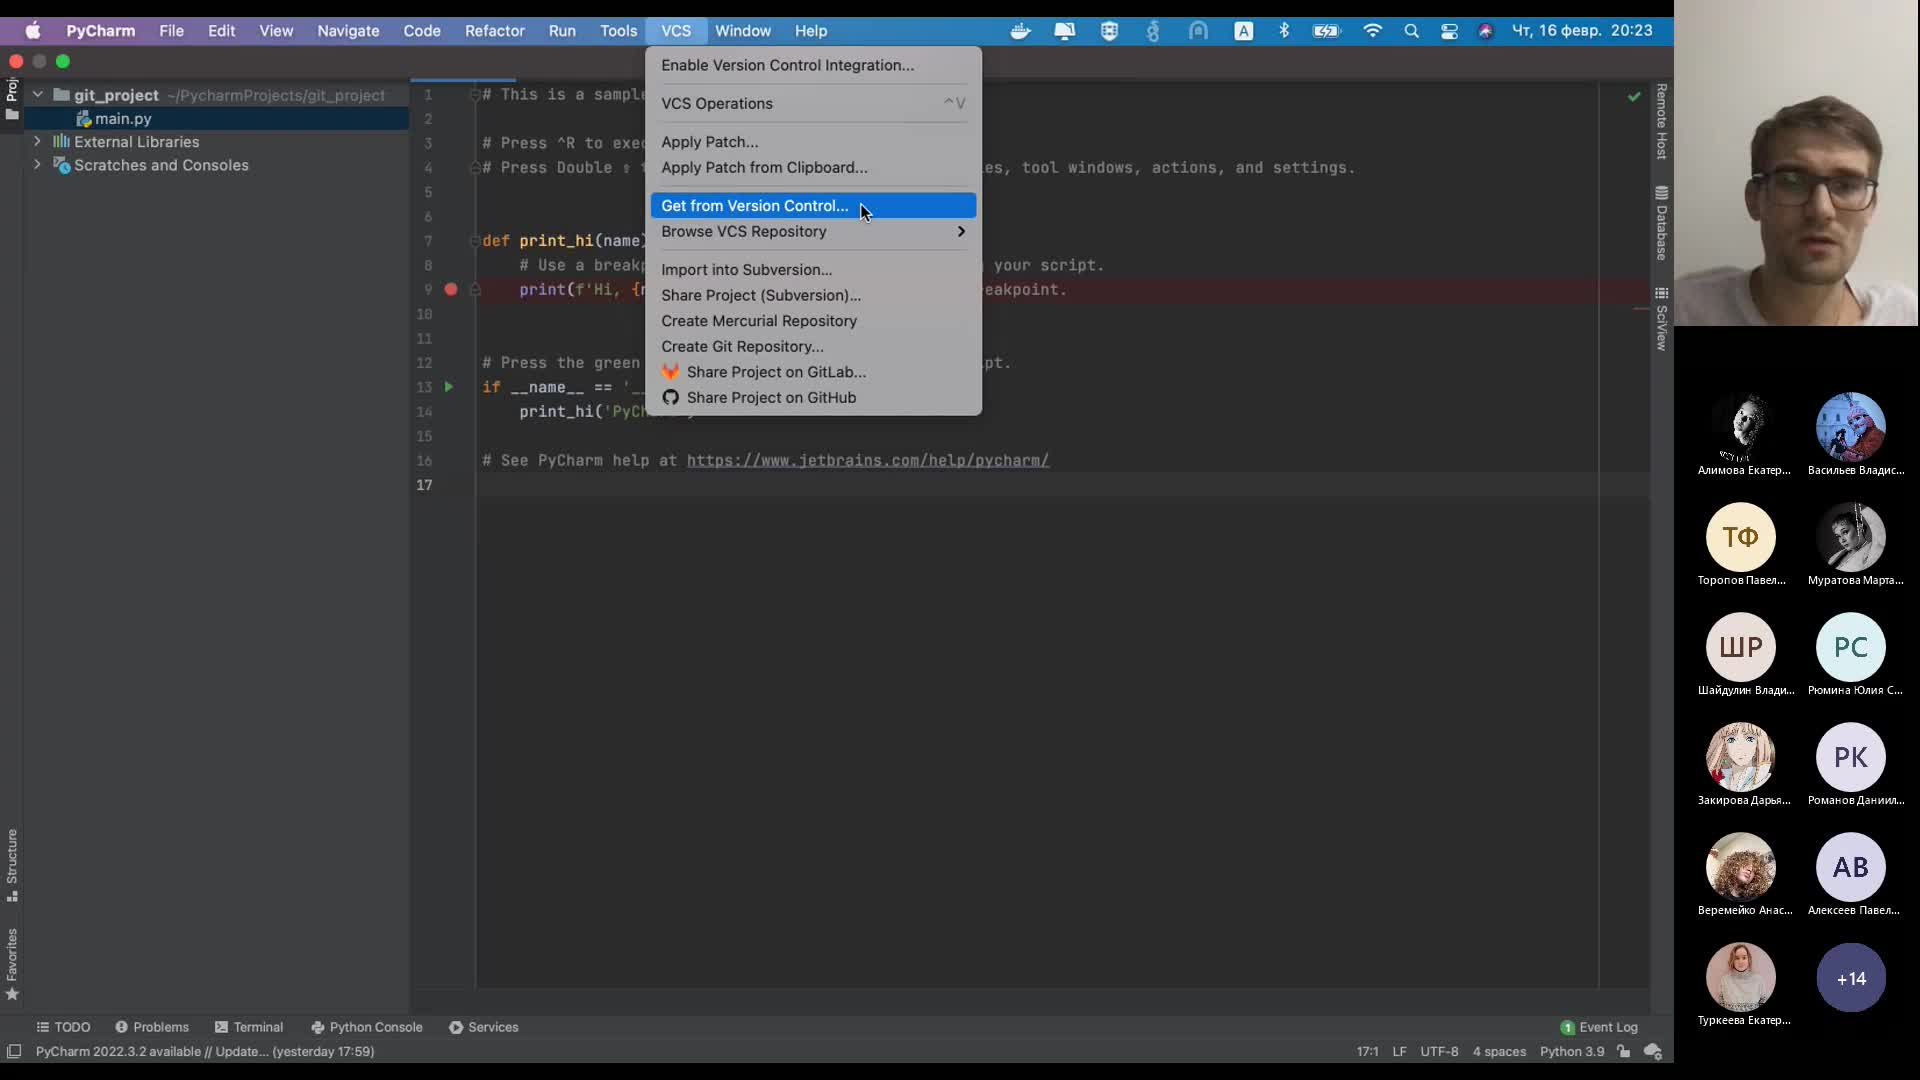Open the Navigate menu

348,31
